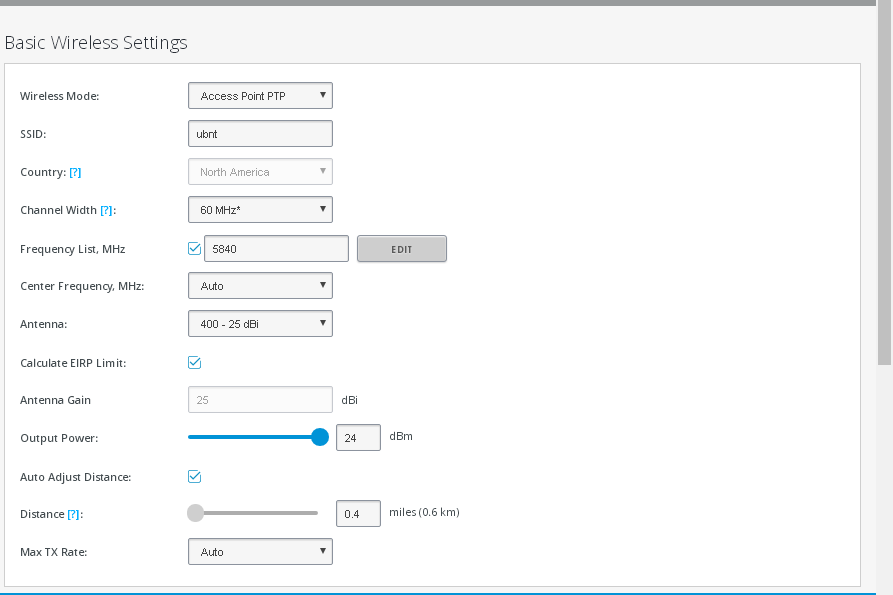Open the Max TX Rate dropdown
The width and height of the screenshot is (893, 595).
click(260, 552)
